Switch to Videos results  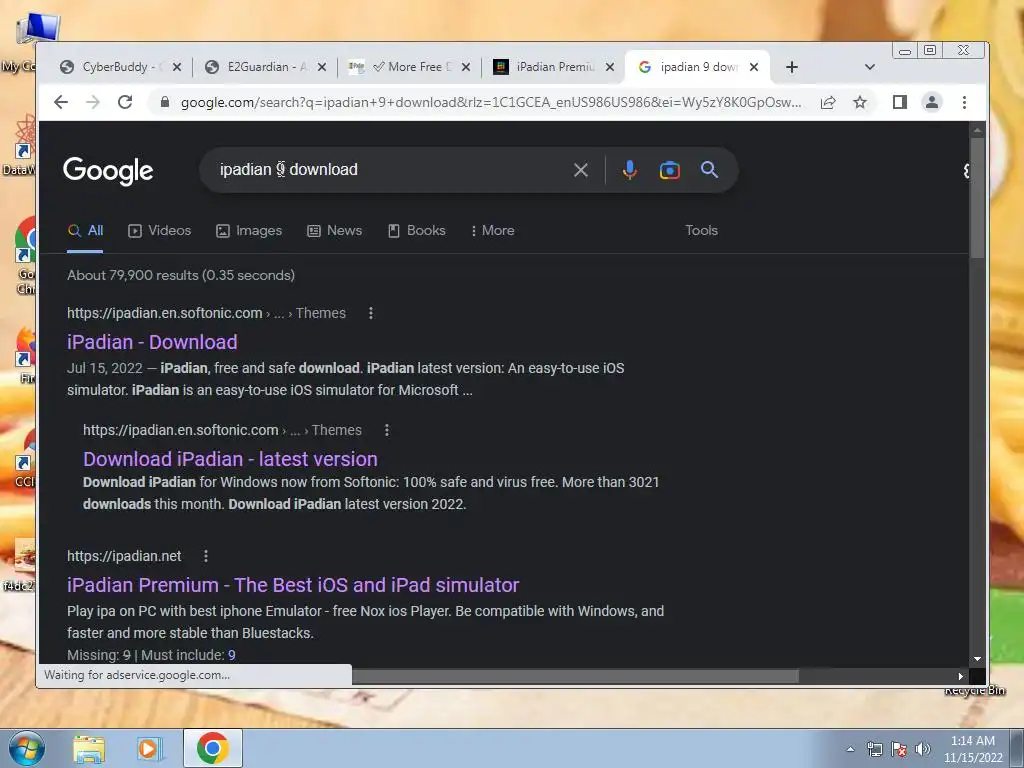160,231
